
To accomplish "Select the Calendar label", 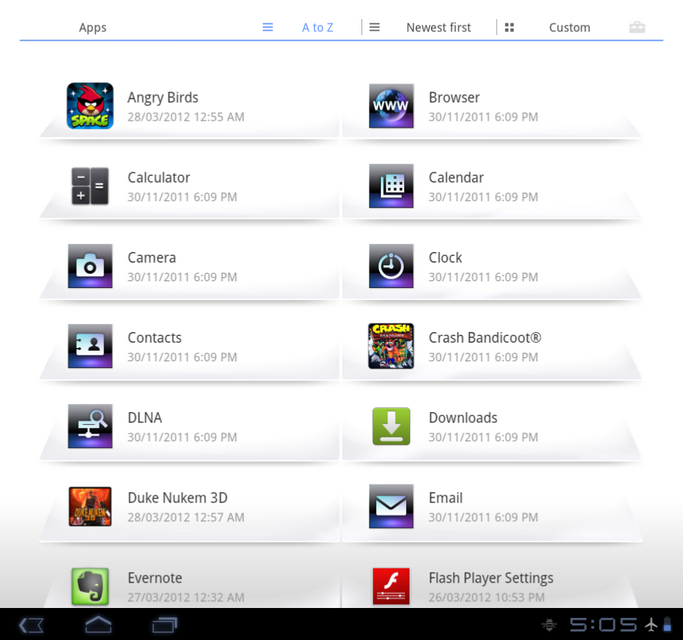I will pos(456,178).
